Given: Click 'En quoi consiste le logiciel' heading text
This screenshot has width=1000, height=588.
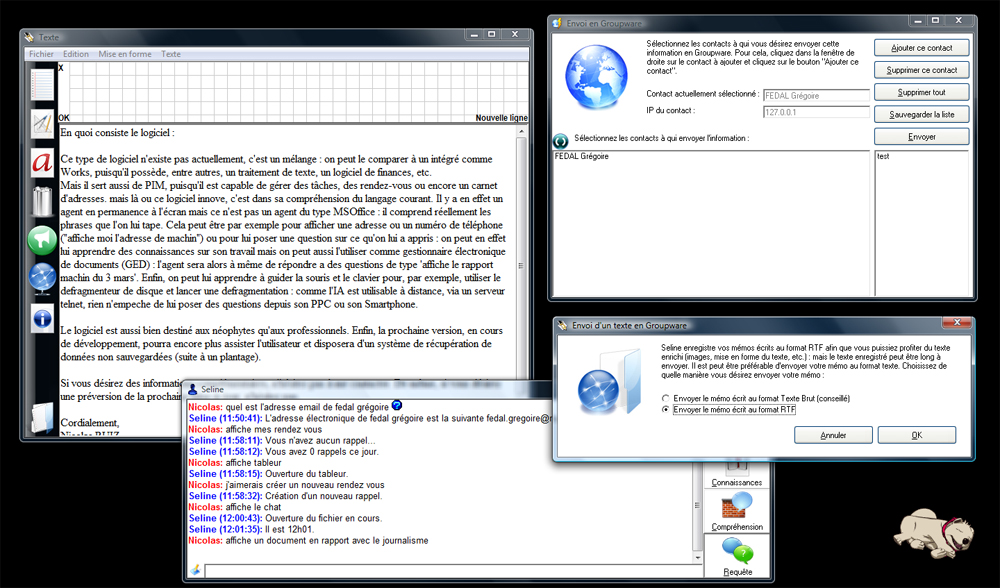Looking at the screenshot, I should point(117,133).
